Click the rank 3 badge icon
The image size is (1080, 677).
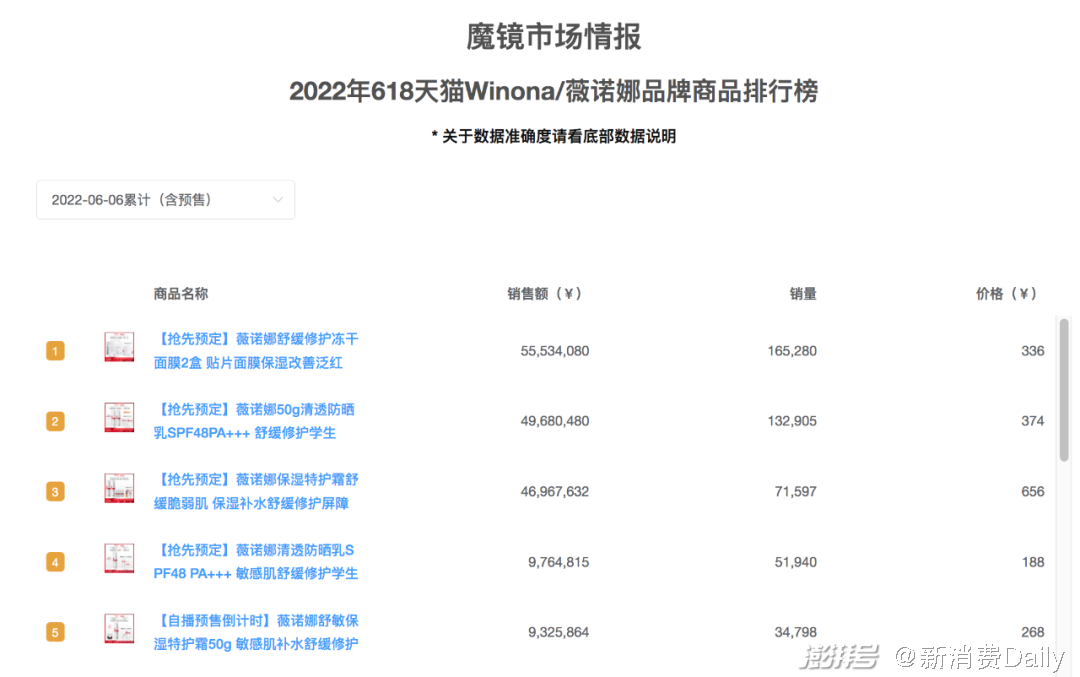55,491
